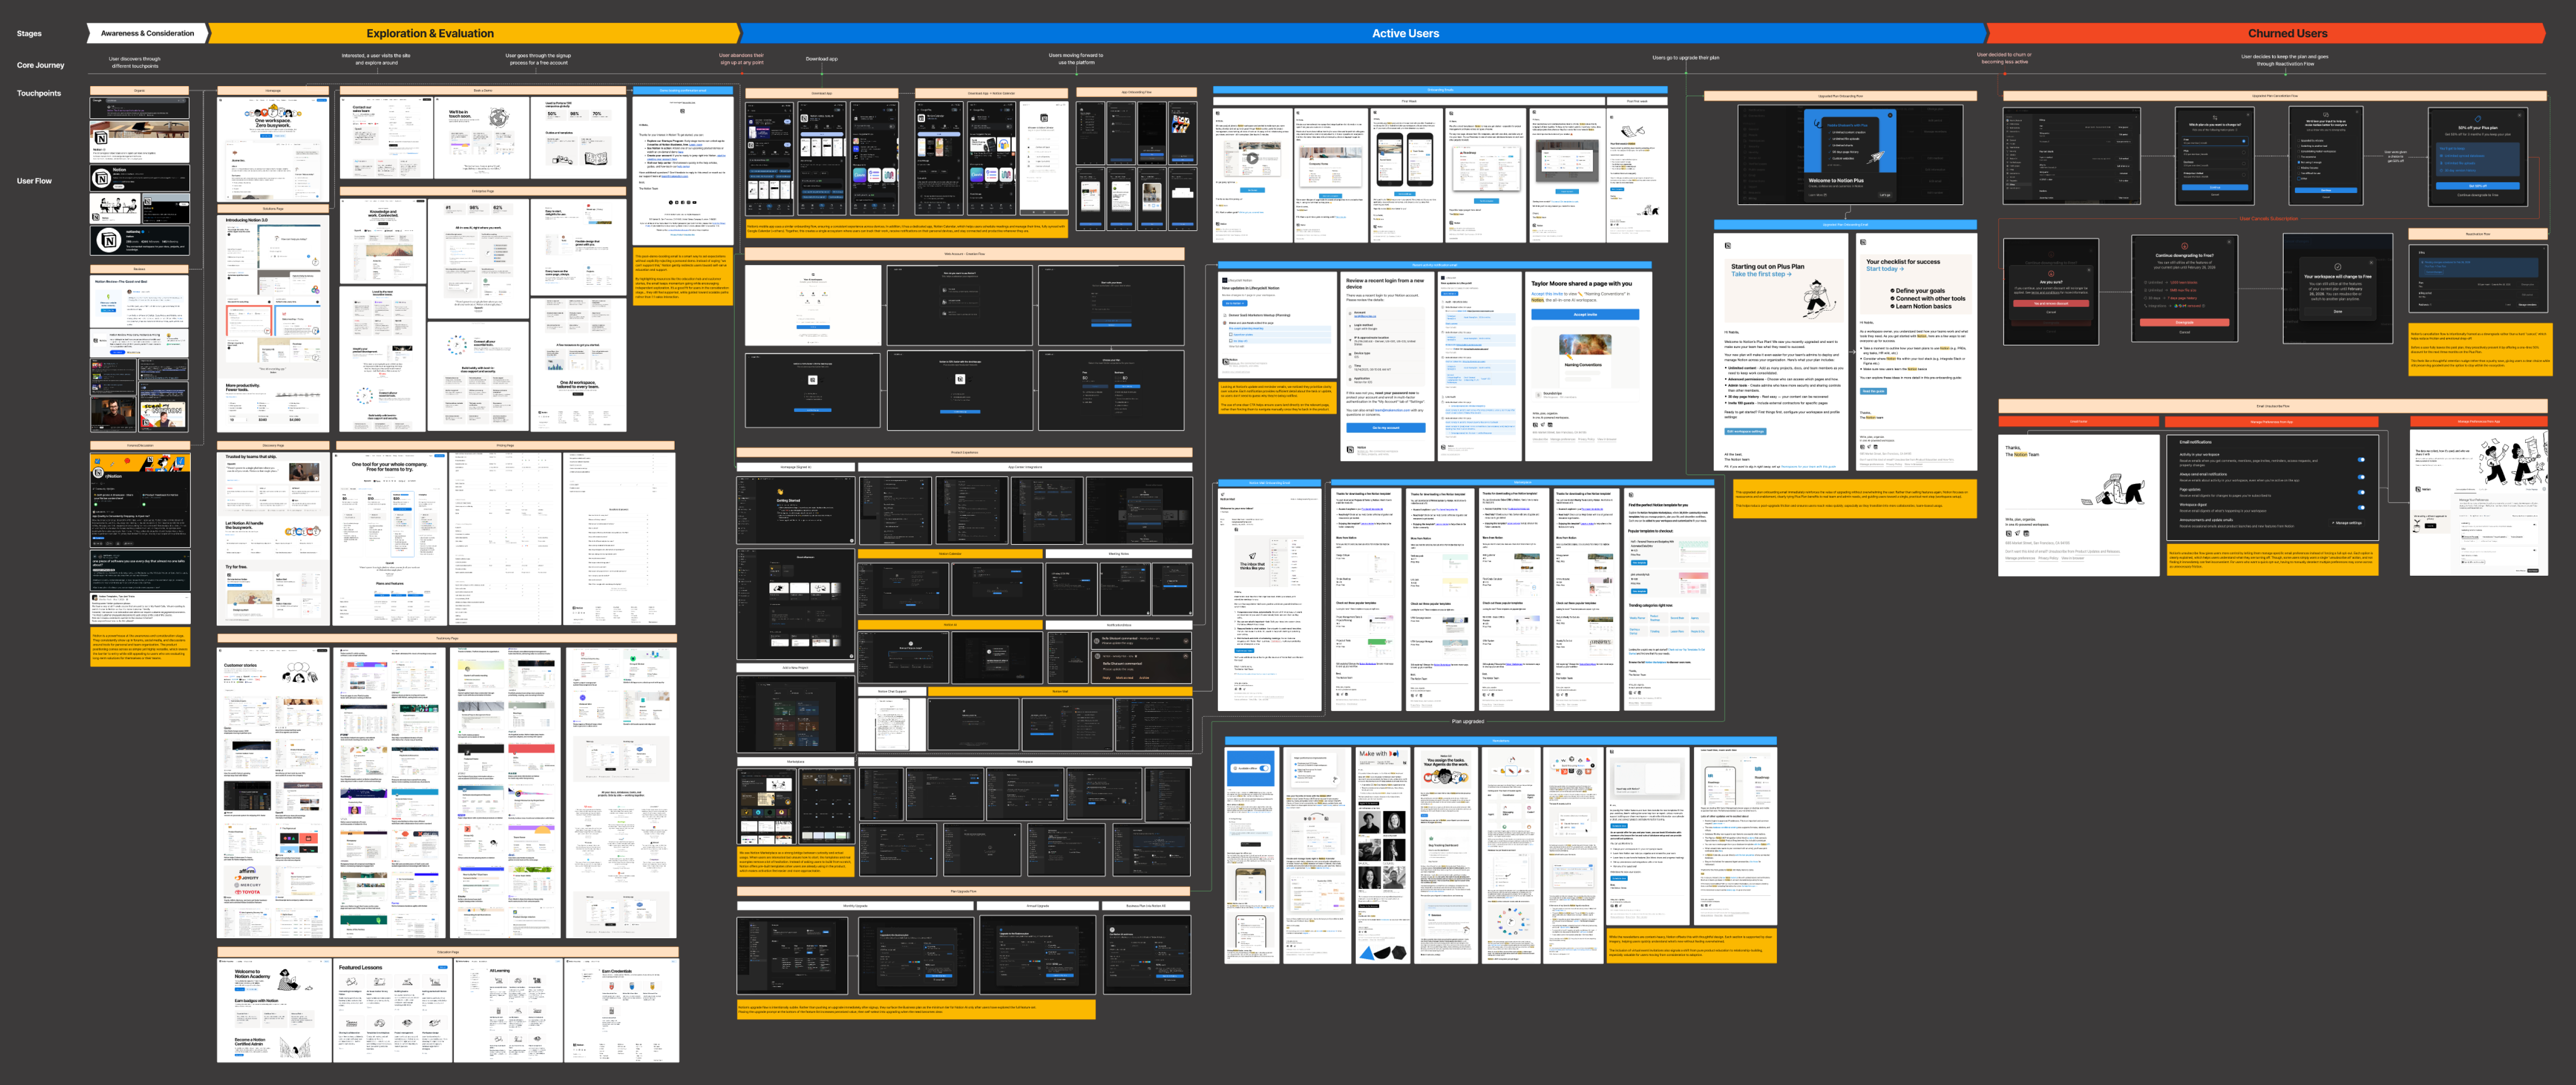Toggle the Workspace digest email switch
Screen dimensions: 2576x1085
[x=2360, y=507]
